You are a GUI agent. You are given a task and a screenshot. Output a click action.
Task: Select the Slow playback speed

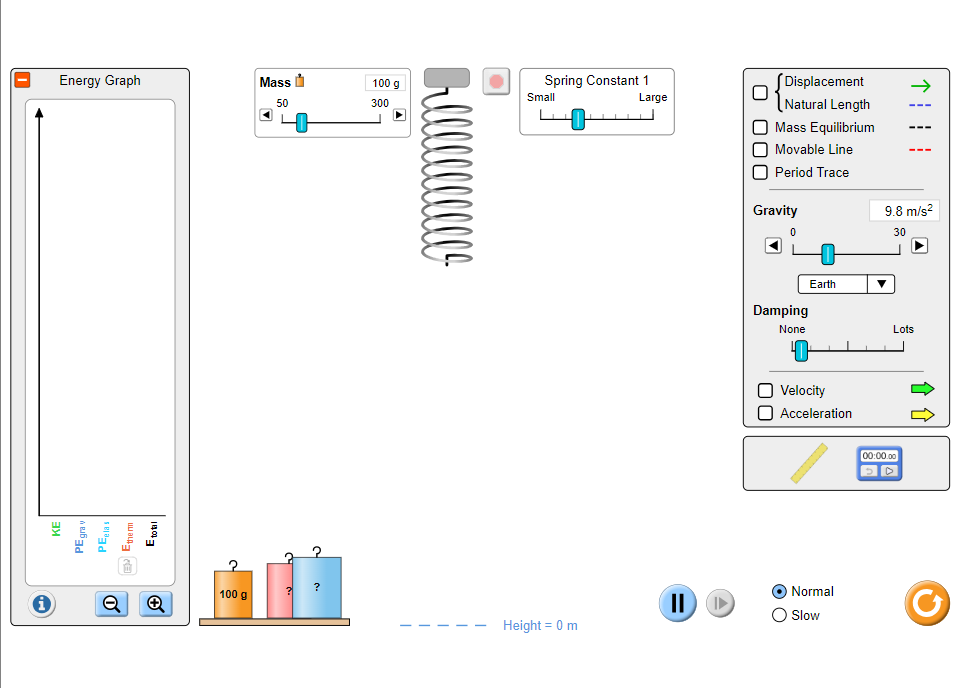click(x=779, y=615)
